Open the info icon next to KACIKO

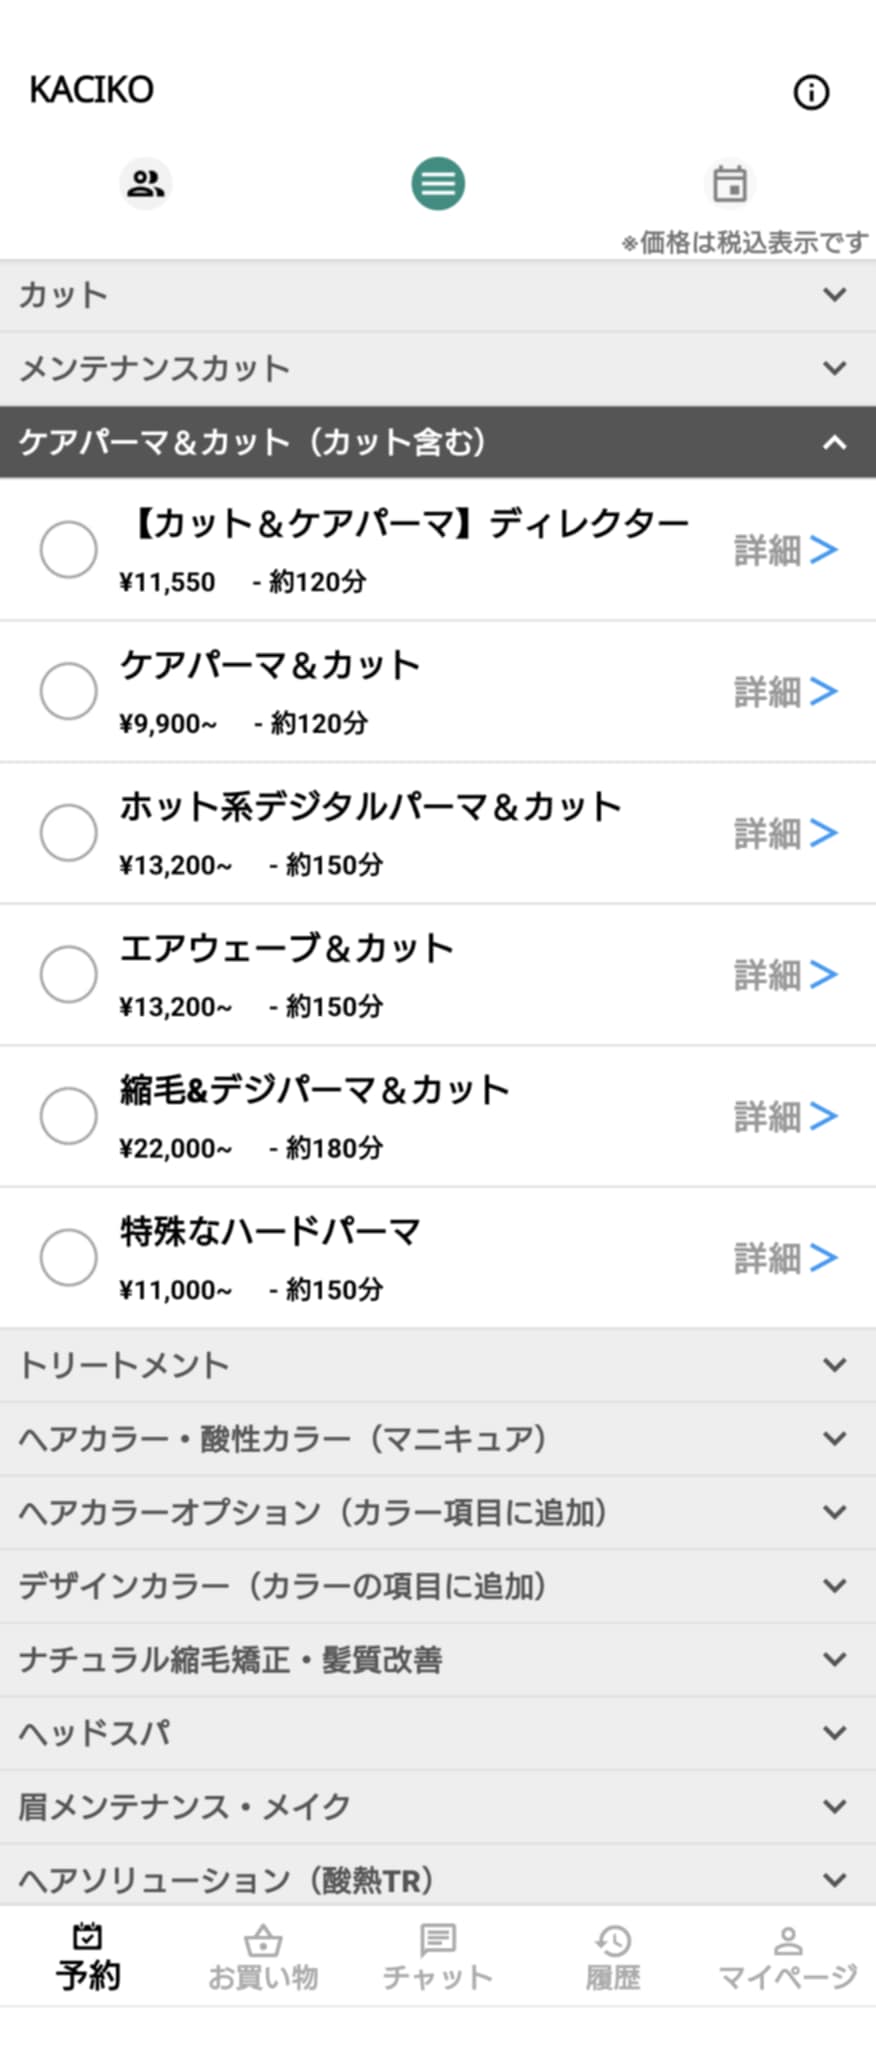pyautogui.click(x=811, y=93)
